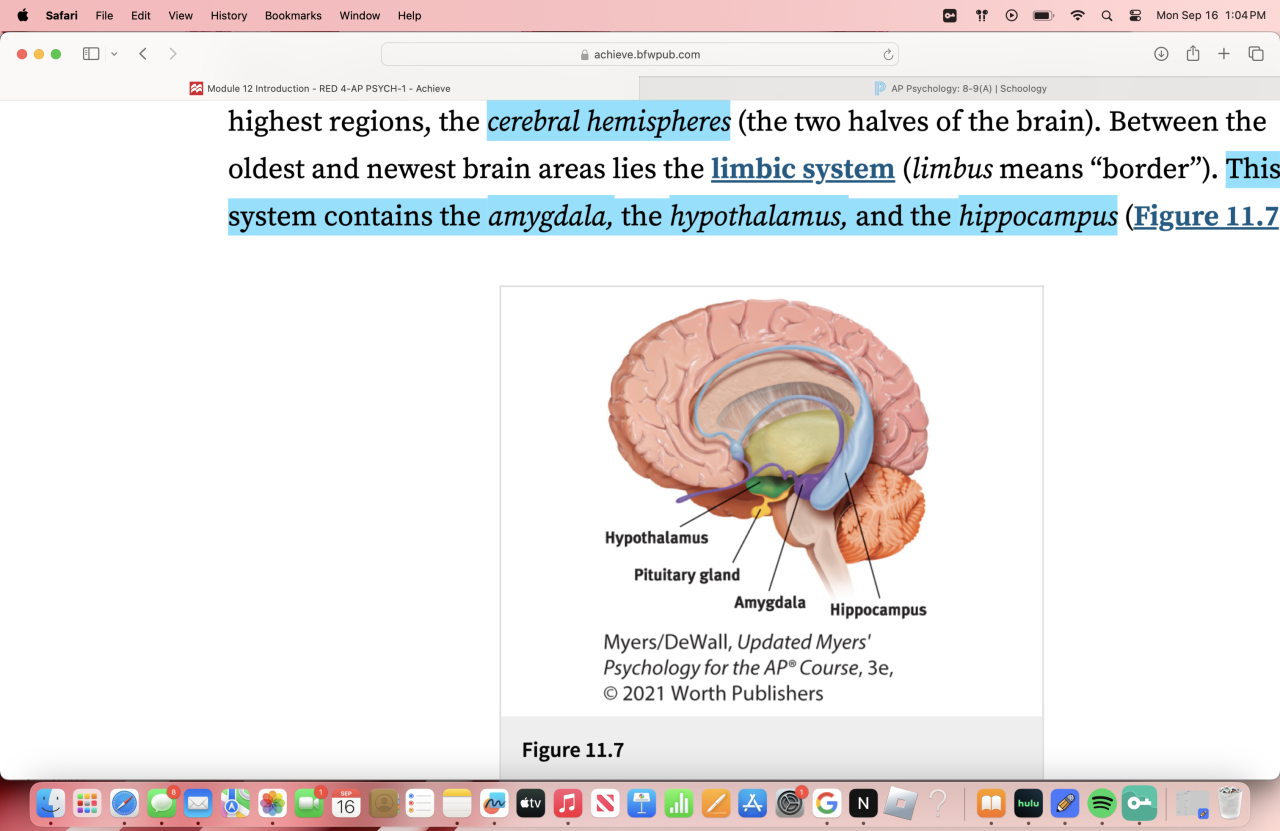The image size is (1280, 831).
Task: Go back using the back arrow
Action: click(x=143, y=54)
